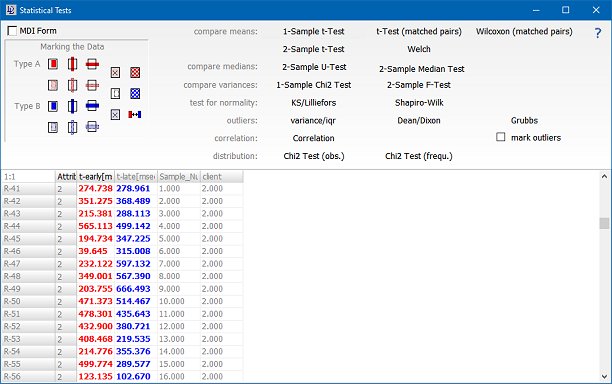This screenshot has height=384, width=612.
Task: Select row header R-41
Action: point(28,189)
